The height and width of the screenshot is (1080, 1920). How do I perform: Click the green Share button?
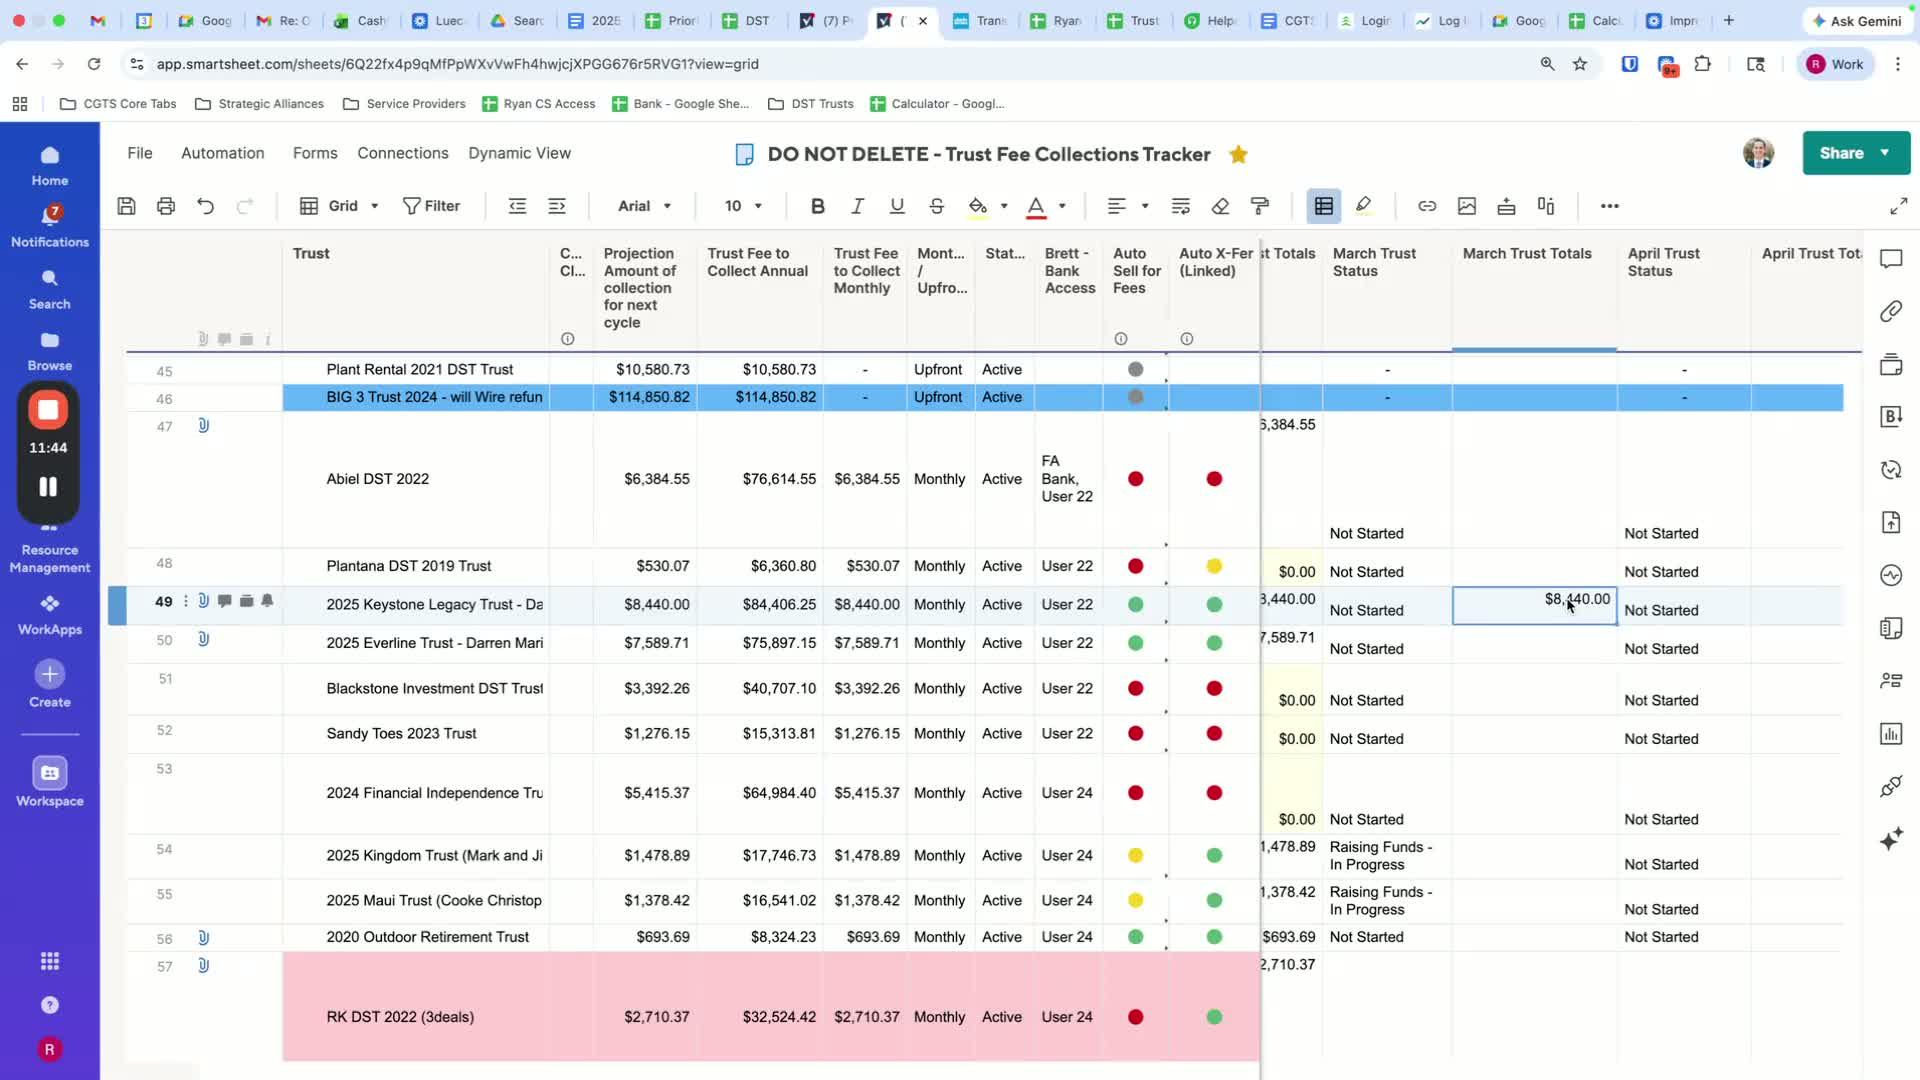pos(1841,153)
